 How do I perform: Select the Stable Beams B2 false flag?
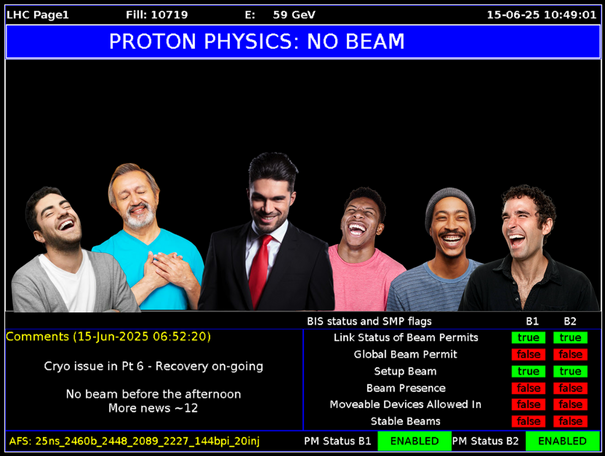pos(570,422)
